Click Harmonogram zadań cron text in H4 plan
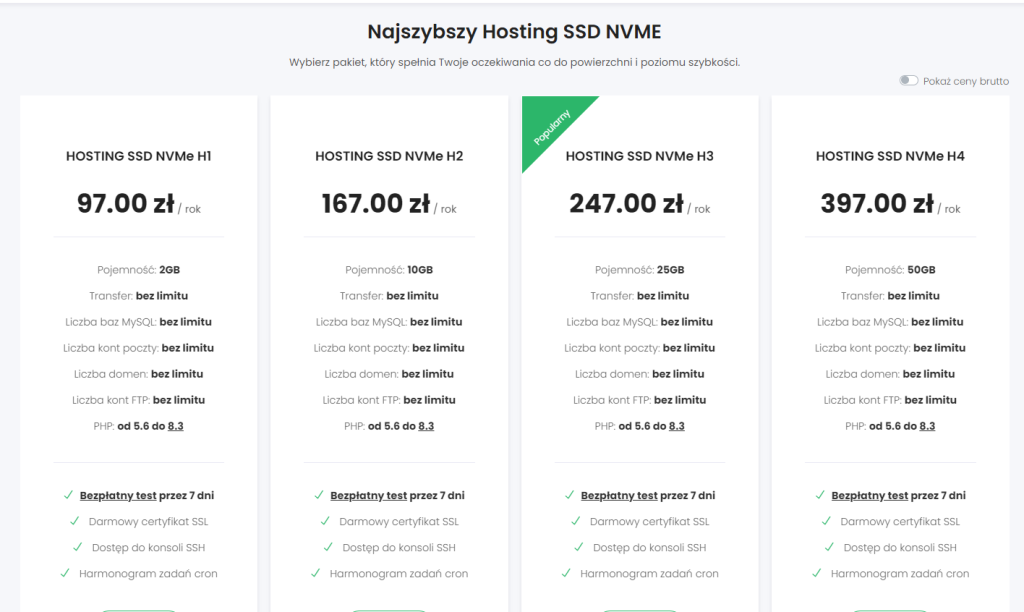 (x=900, y=573)
